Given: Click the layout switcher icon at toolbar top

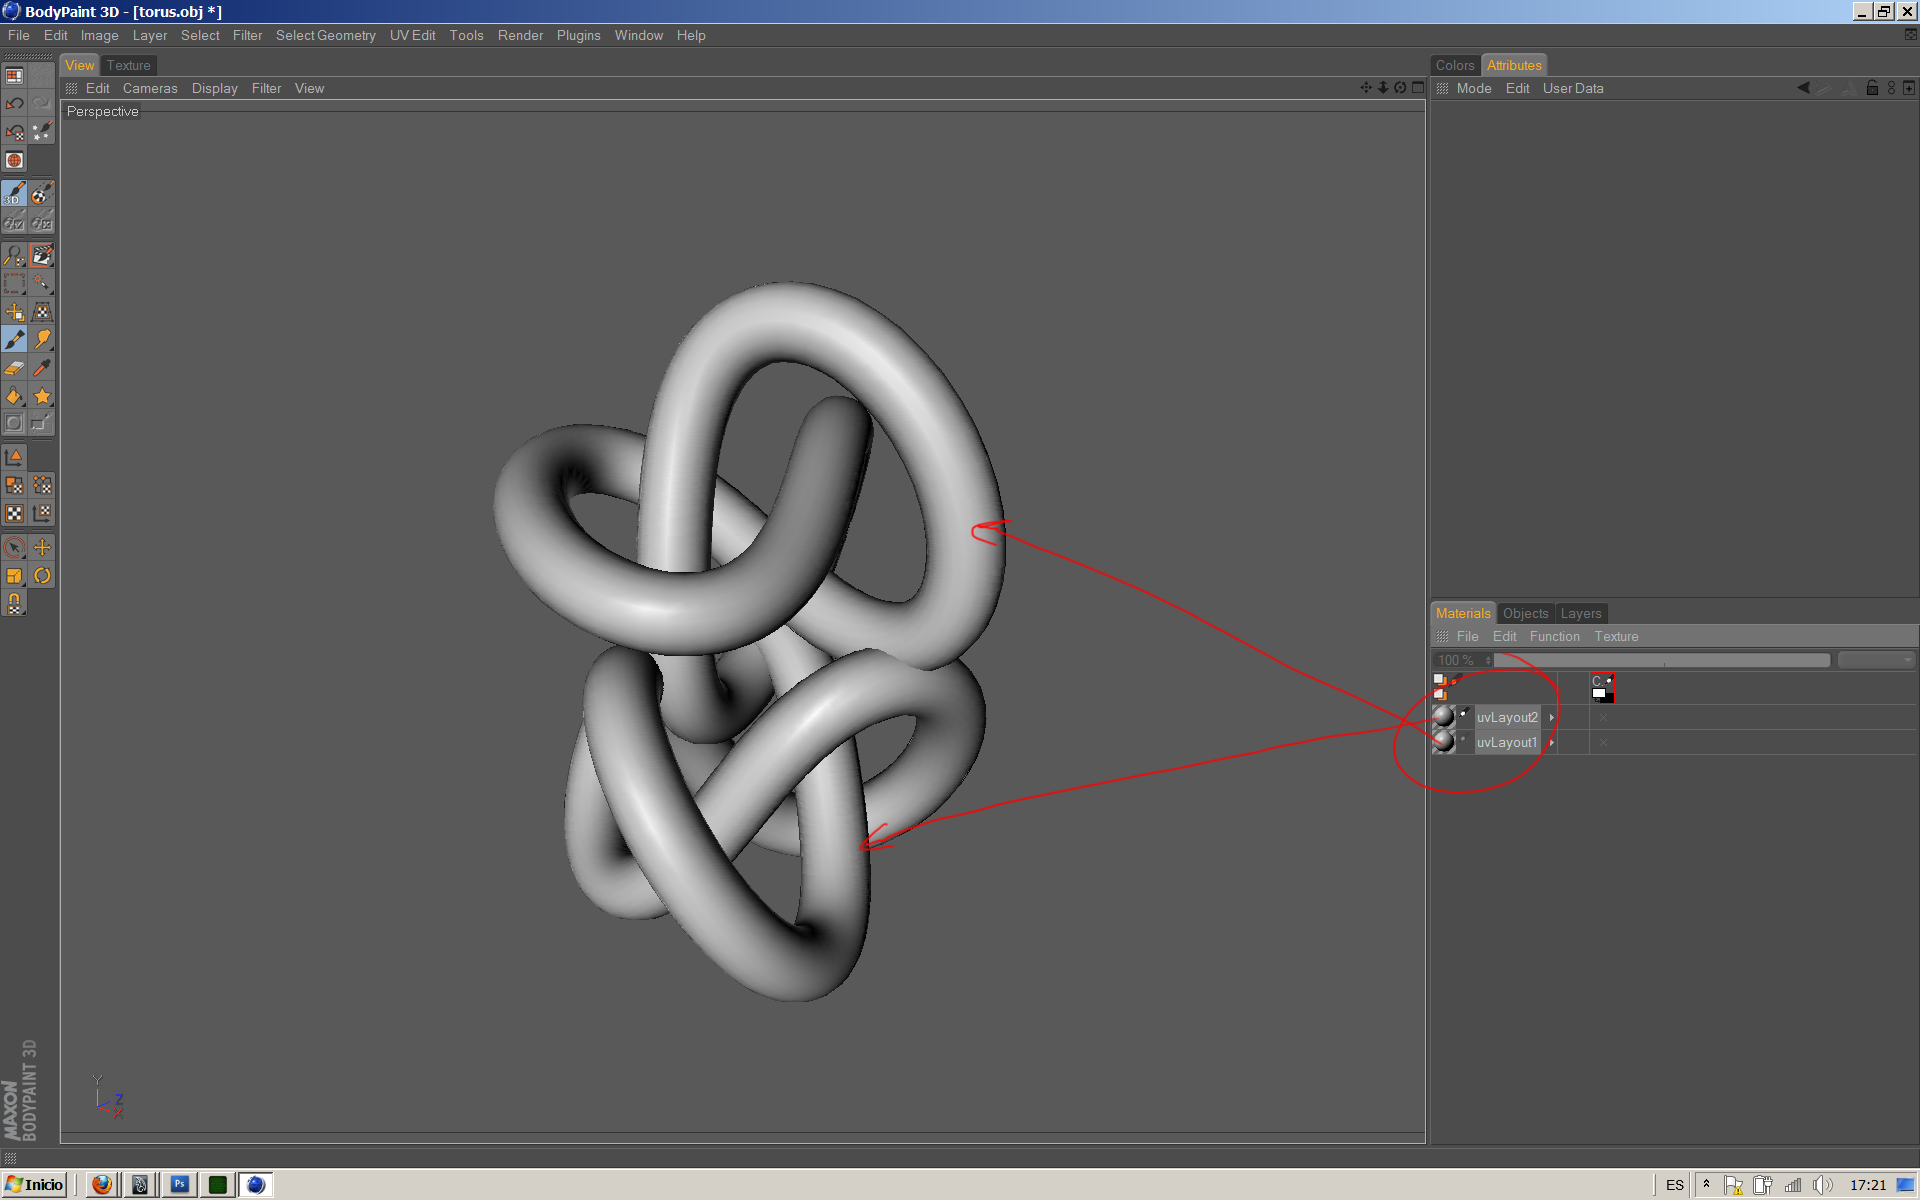Looking at the screenshot, I should click(14, 76).
